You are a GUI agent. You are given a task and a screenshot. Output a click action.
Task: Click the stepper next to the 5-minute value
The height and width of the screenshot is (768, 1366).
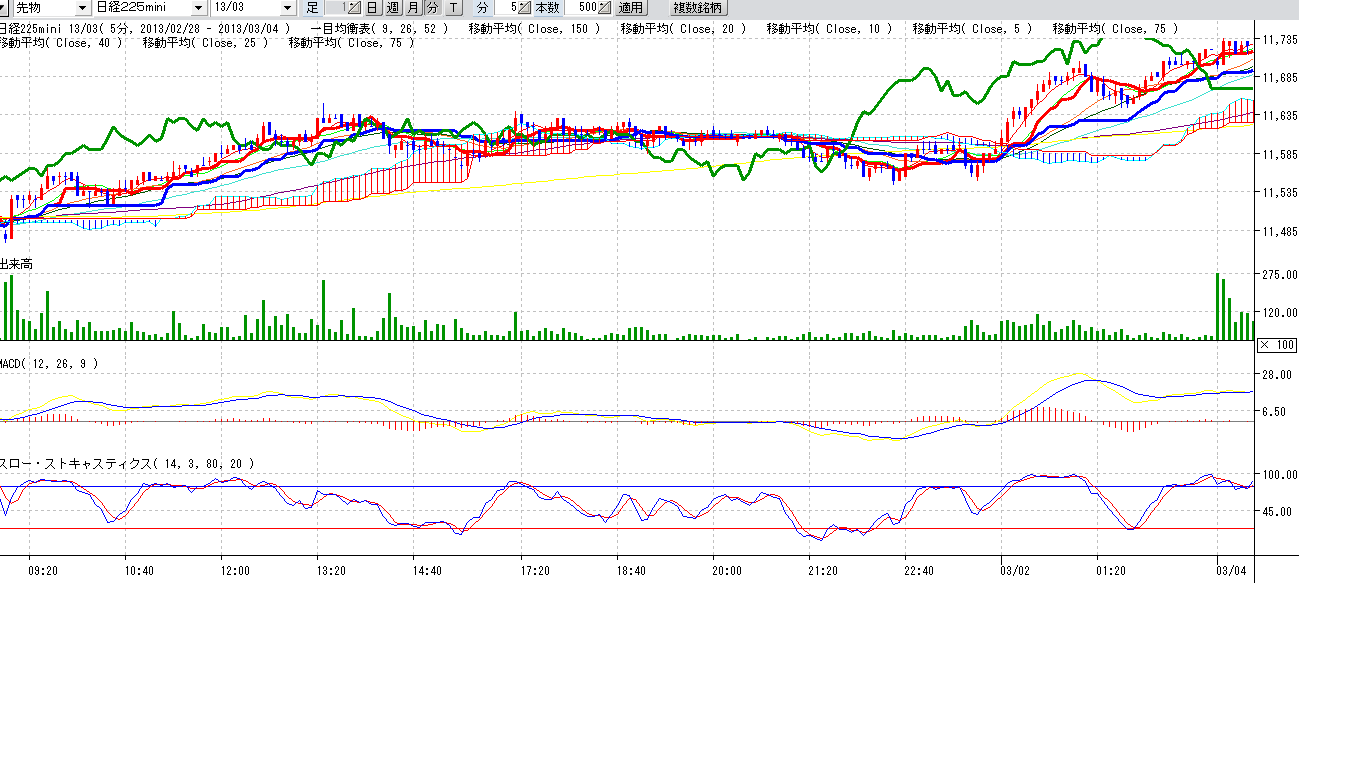523,8
